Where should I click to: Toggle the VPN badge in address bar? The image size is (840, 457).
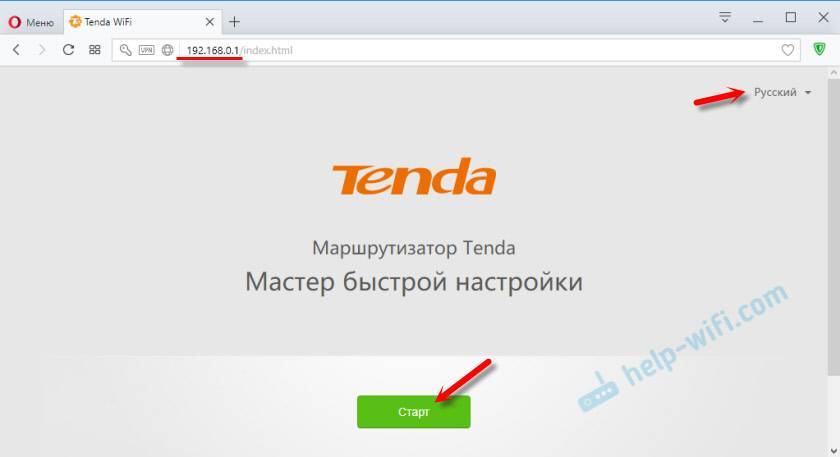click(x=146, y=50)
